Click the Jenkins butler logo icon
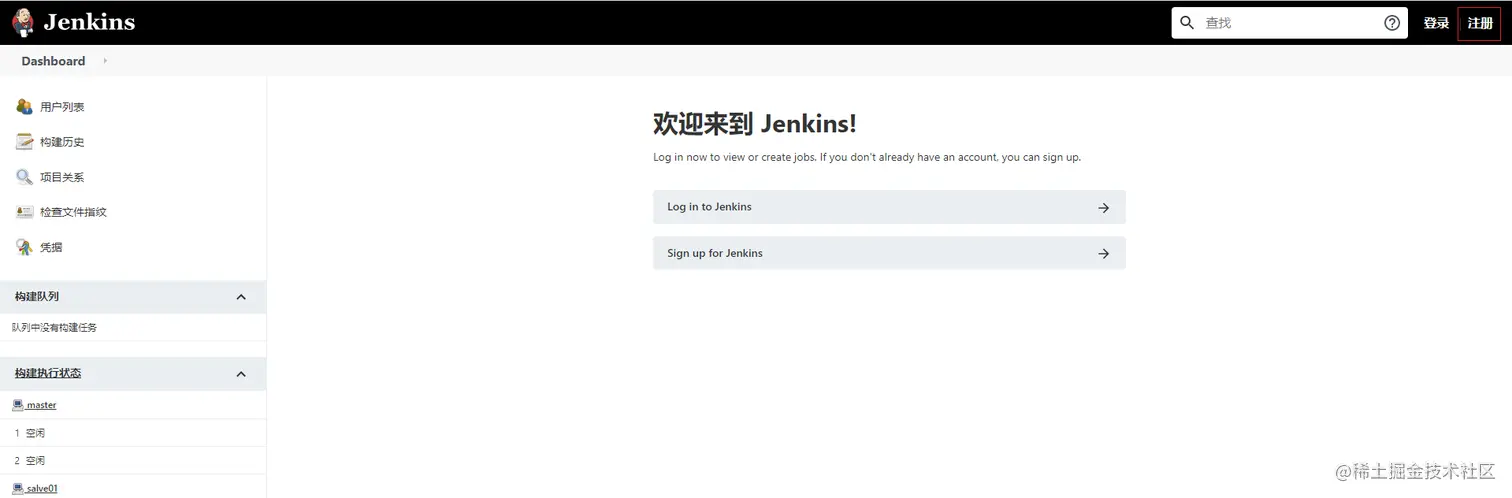Viewport: 1512px width, 498px height. (22, 22)
